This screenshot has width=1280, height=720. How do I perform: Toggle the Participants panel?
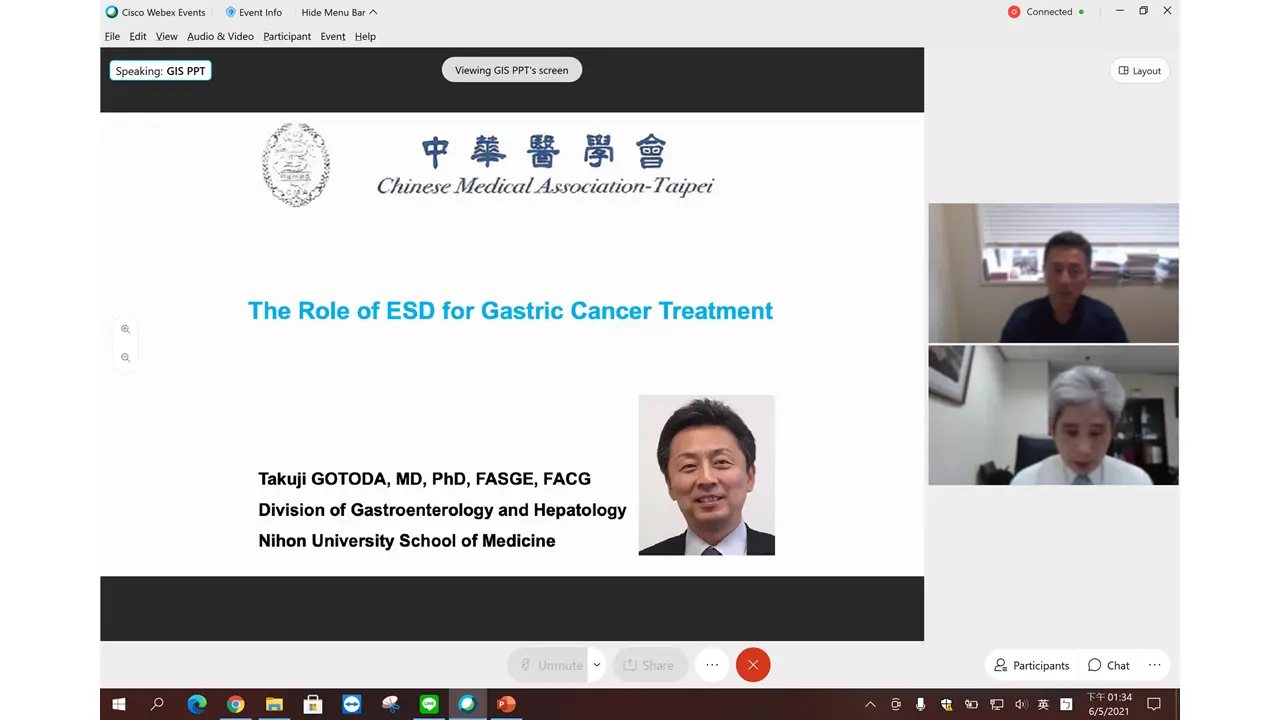pos(1031,665)
